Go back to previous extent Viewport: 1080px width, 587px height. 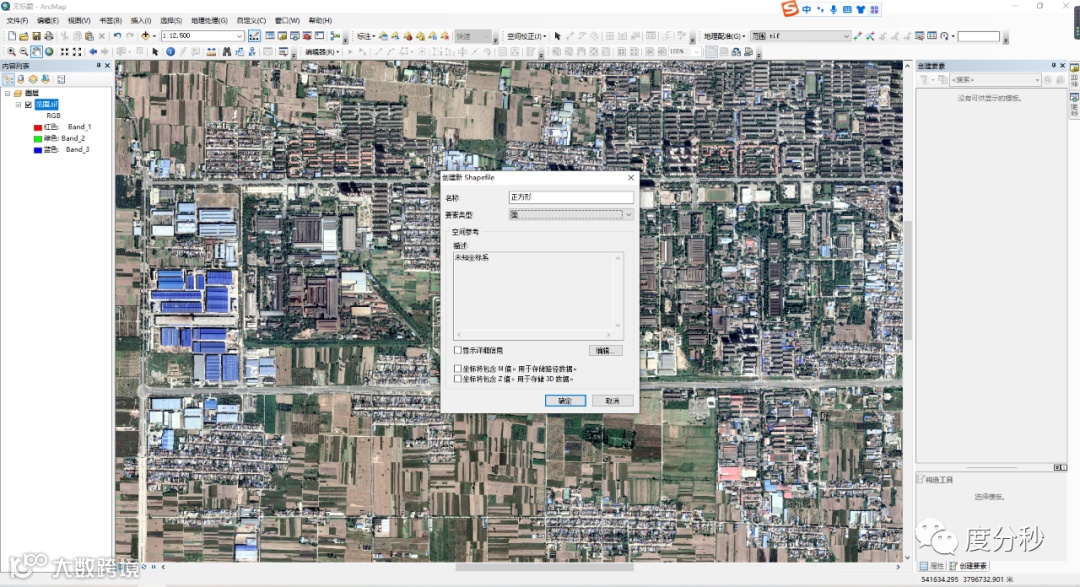[x=92, y=52]
